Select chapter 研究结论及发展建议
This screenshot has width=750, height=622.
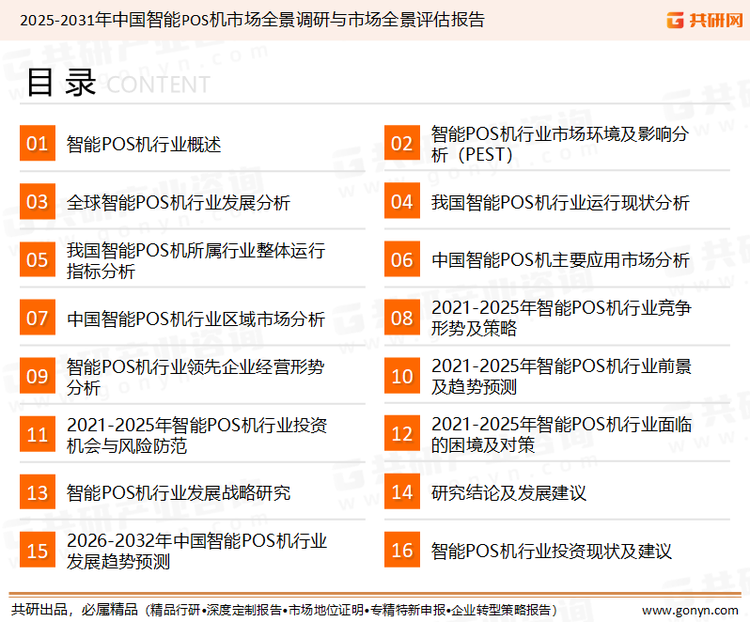(508, 493)
